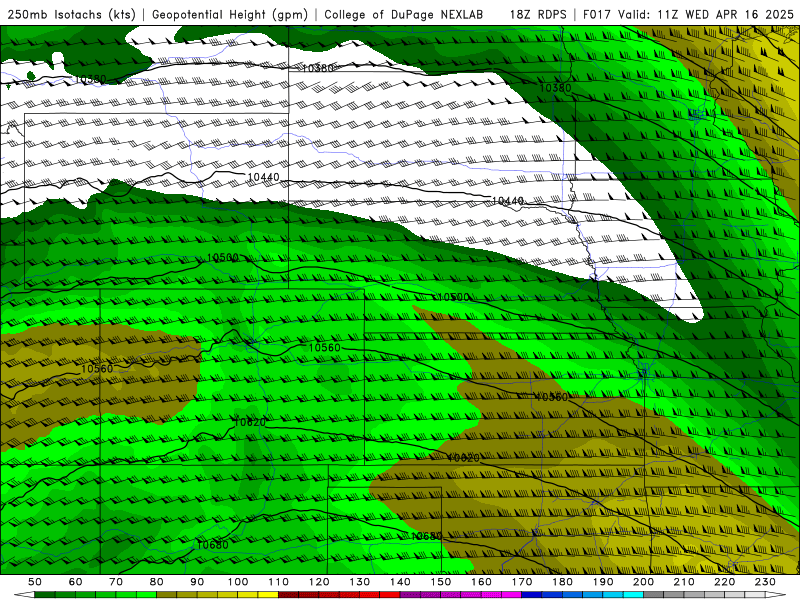Click the easternmost 10440 contour label
The width and height of the screenshot is (800, 600).
click(508, 201)
